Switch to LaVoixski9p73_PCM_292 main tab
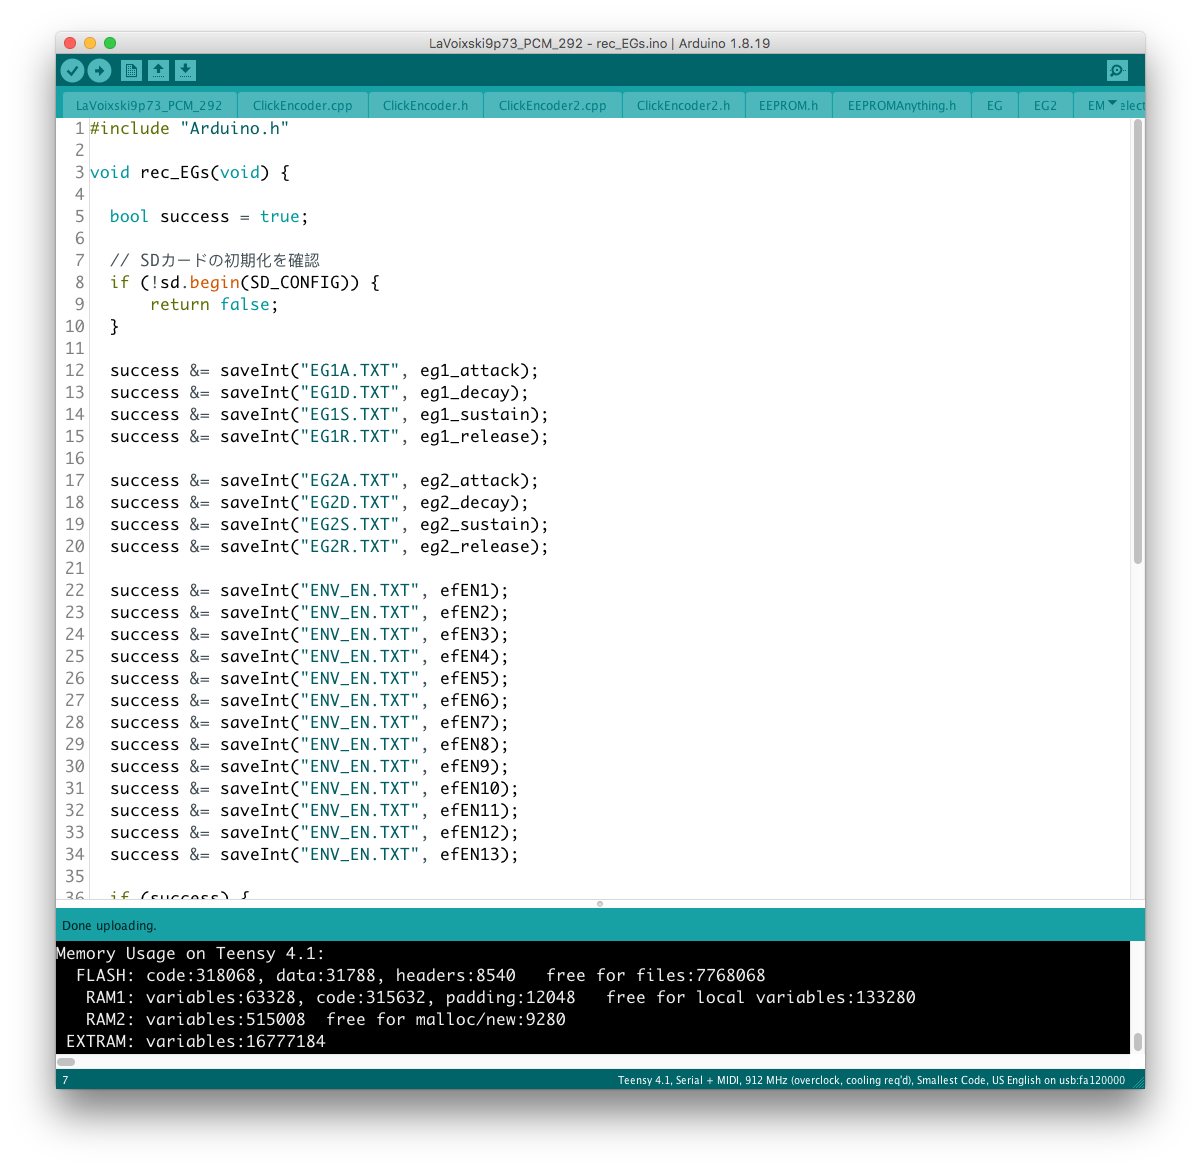The height and width of the screenshot is (1169, 1201). 149,105
